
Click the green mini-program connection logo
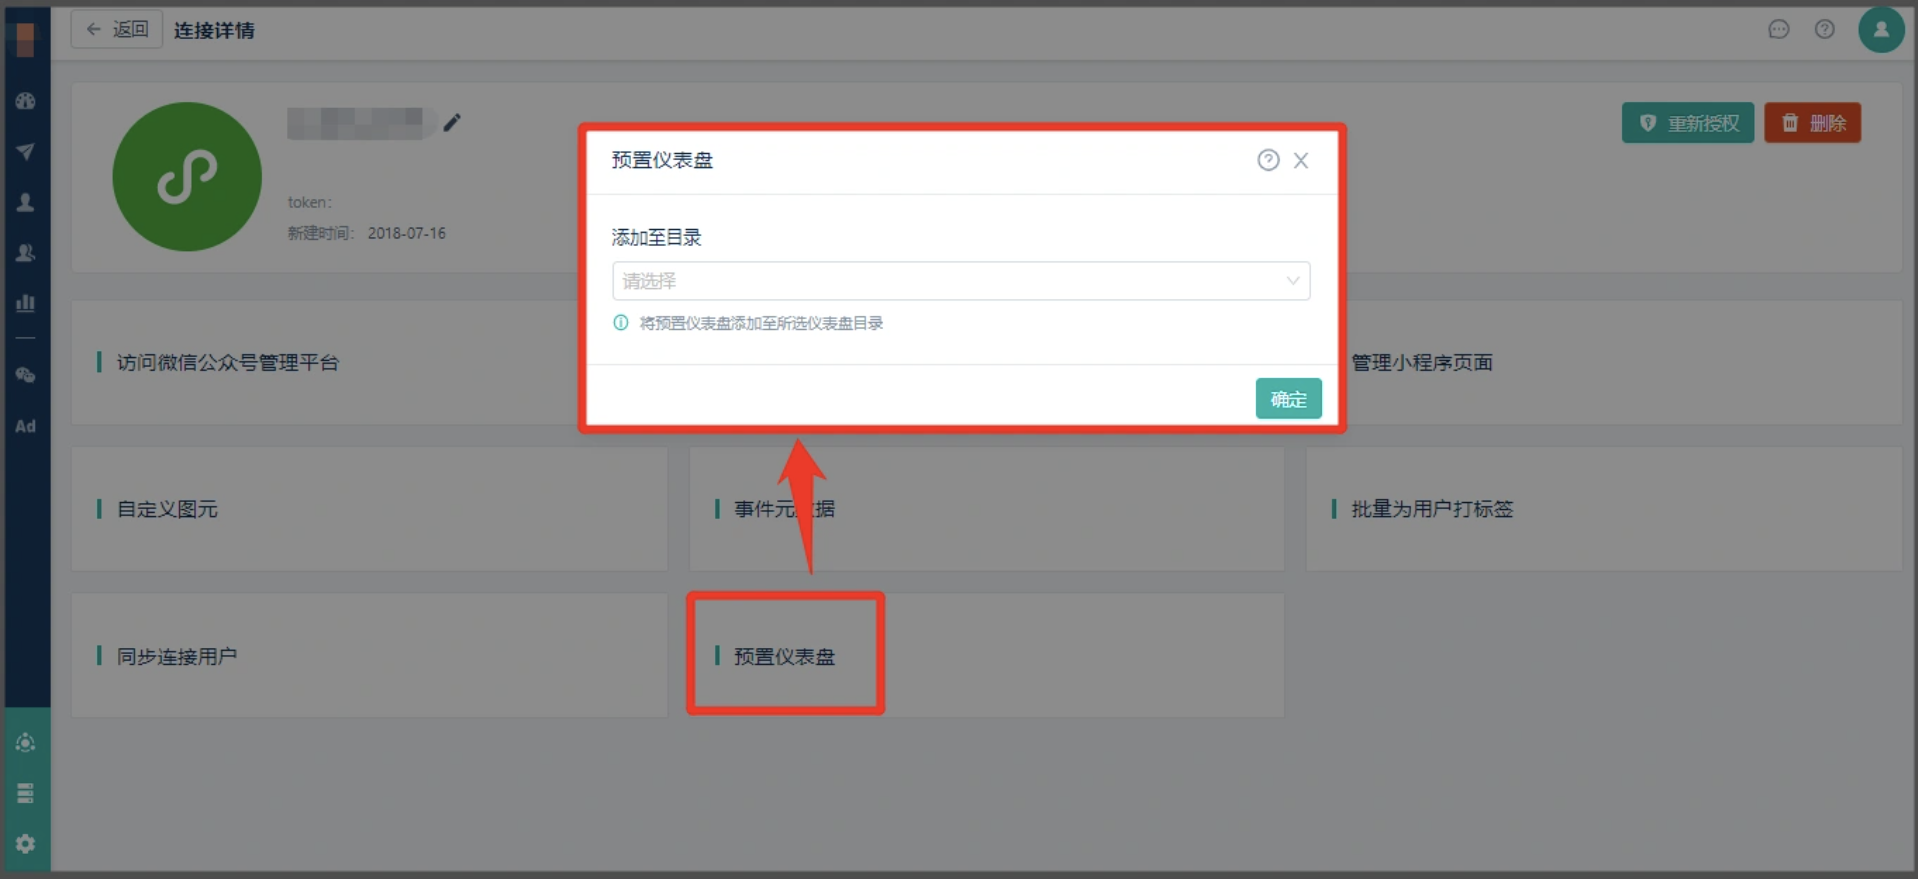coord(187,177)
